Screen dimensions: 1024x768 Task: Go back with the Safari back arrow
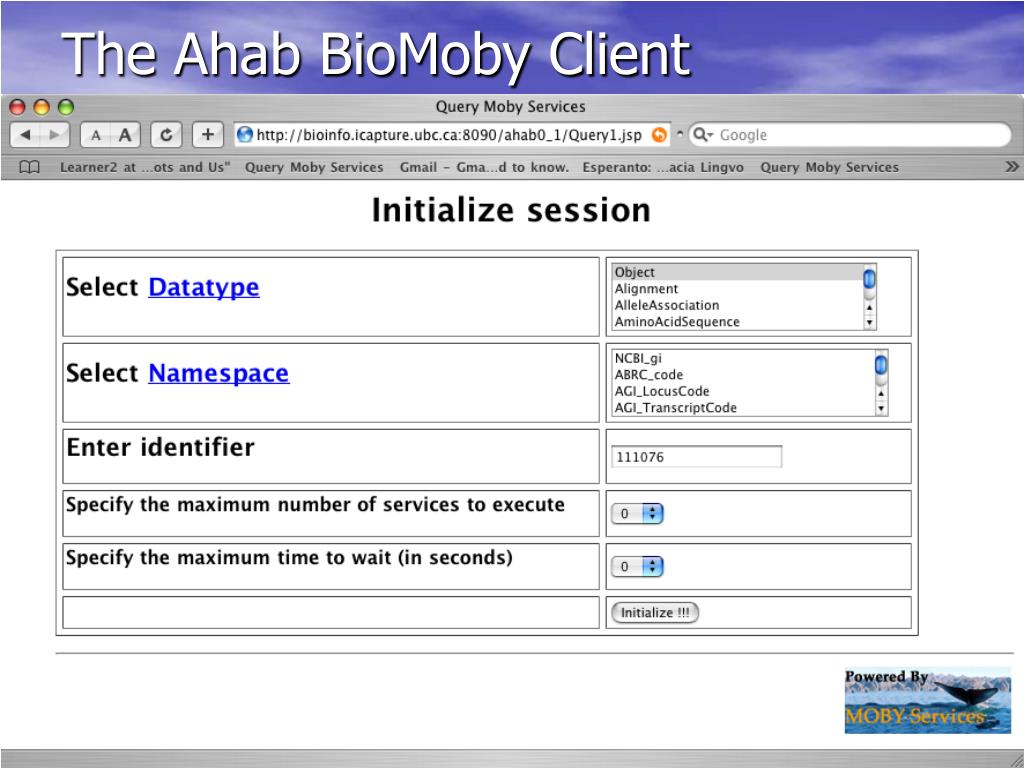[25, 135]
